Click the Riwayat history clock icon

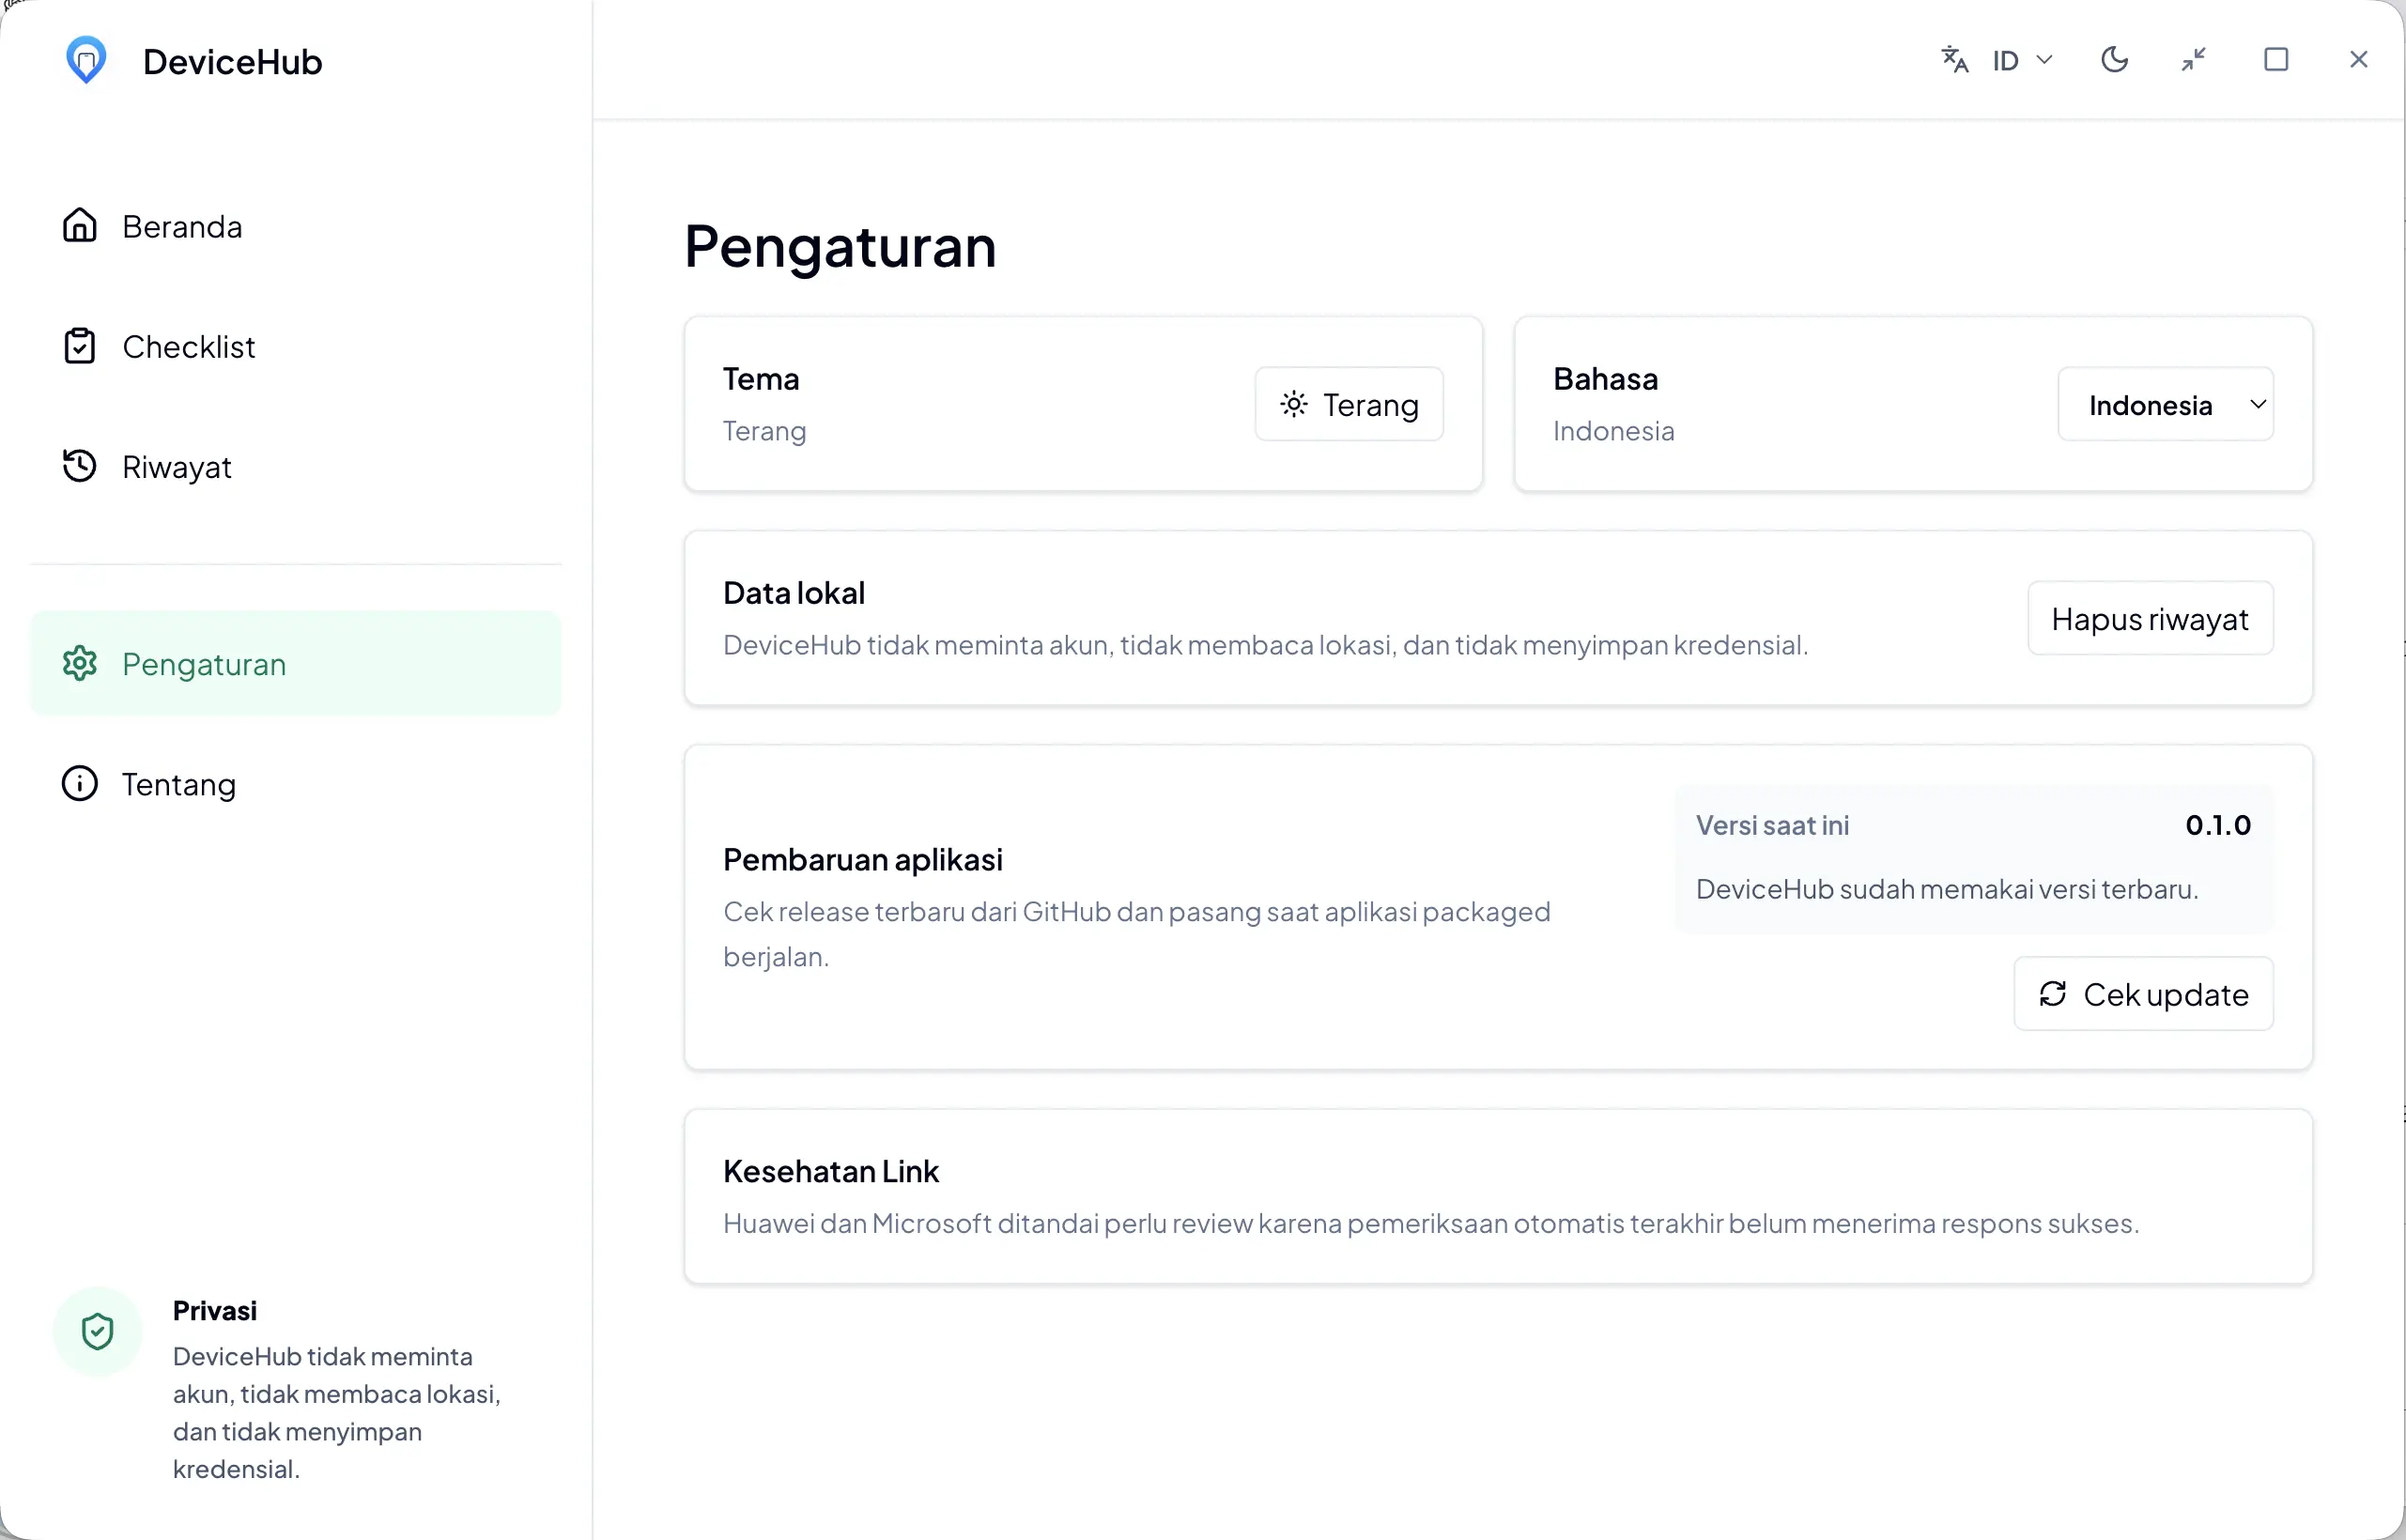(80, 466)
